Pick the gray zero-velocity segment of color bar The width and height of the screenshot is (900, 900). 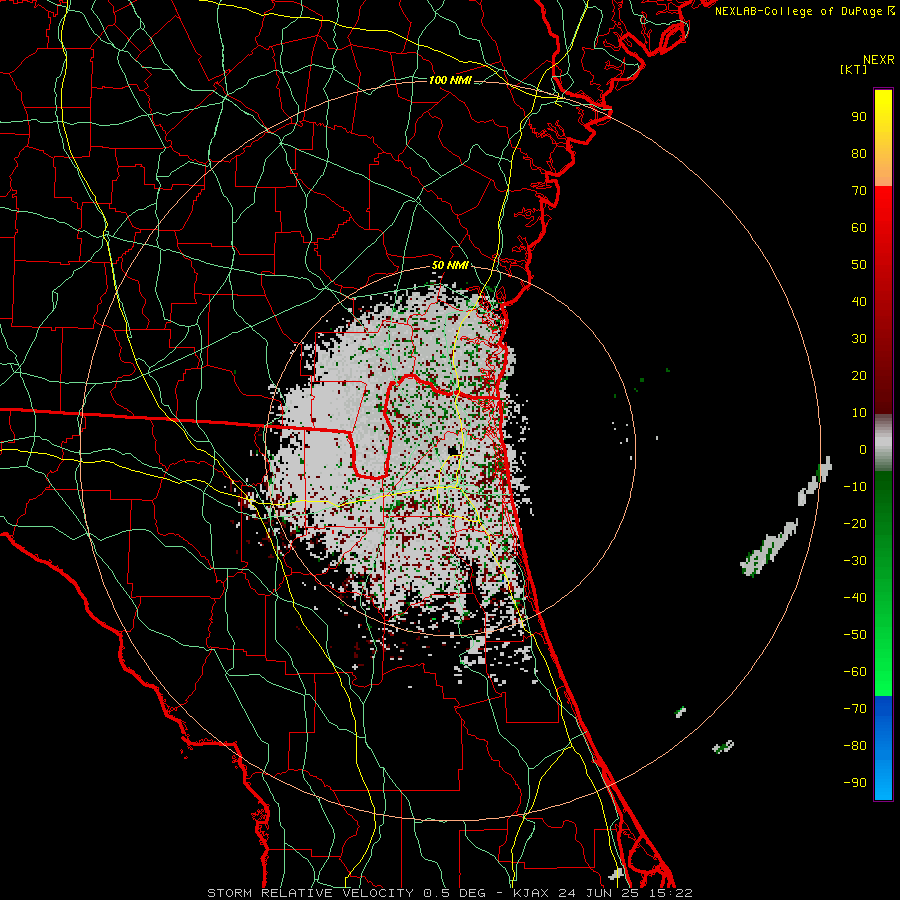pyautogui.click(x=883, y=443)
